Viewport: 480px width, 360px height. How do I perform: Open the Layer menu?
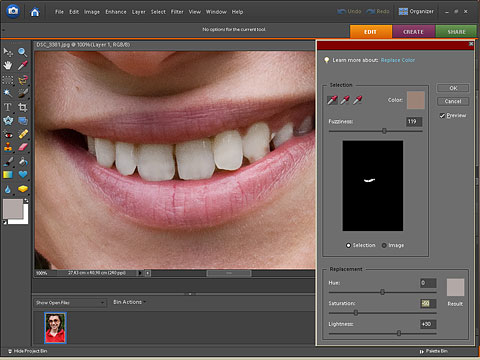coord(138,12)
